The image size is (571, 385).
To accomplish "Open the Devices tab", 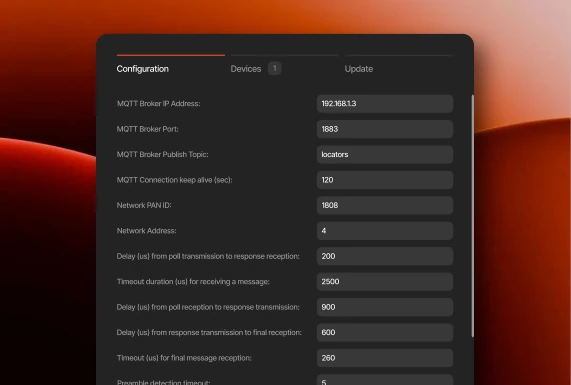I will coord(246,69).
